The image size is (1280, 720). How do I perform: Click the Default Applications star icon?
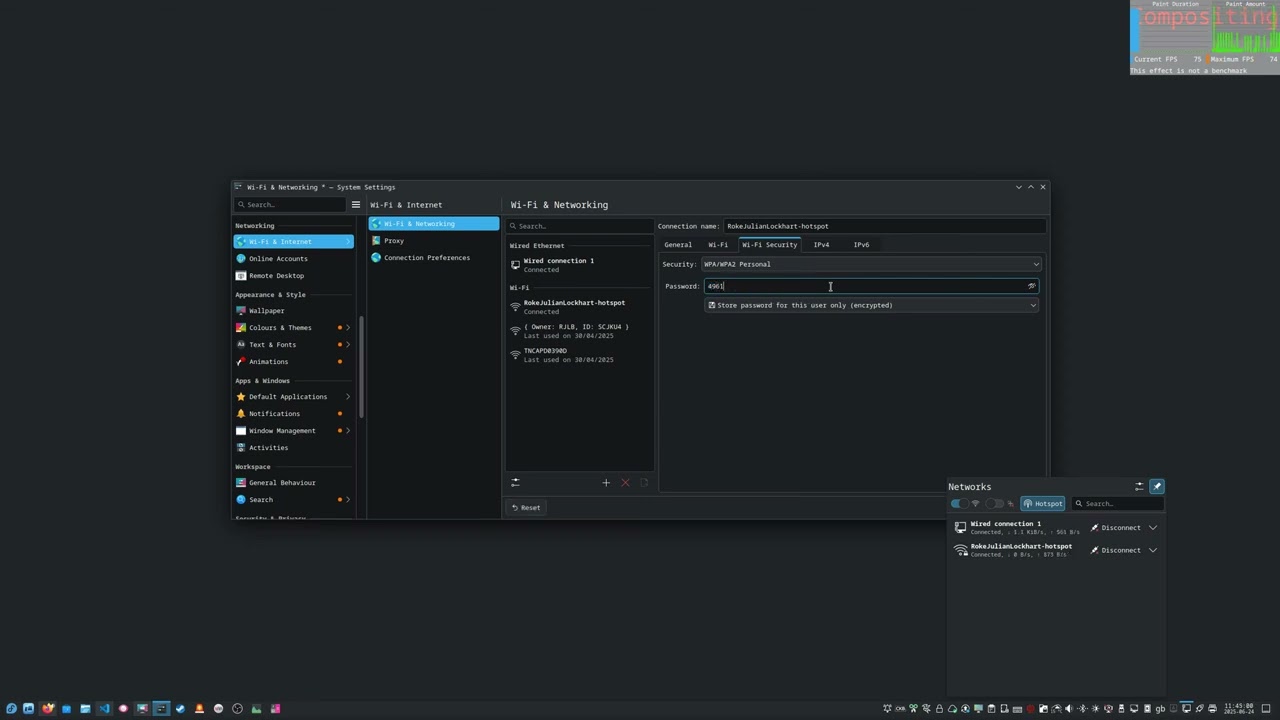click(240, 397)
